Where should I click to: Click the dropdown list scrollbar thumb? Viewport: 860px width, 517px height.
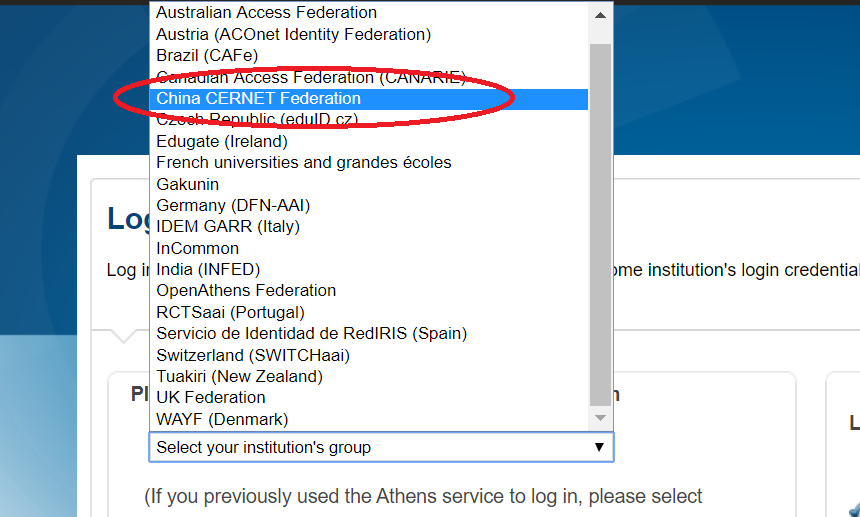point(600,220)
